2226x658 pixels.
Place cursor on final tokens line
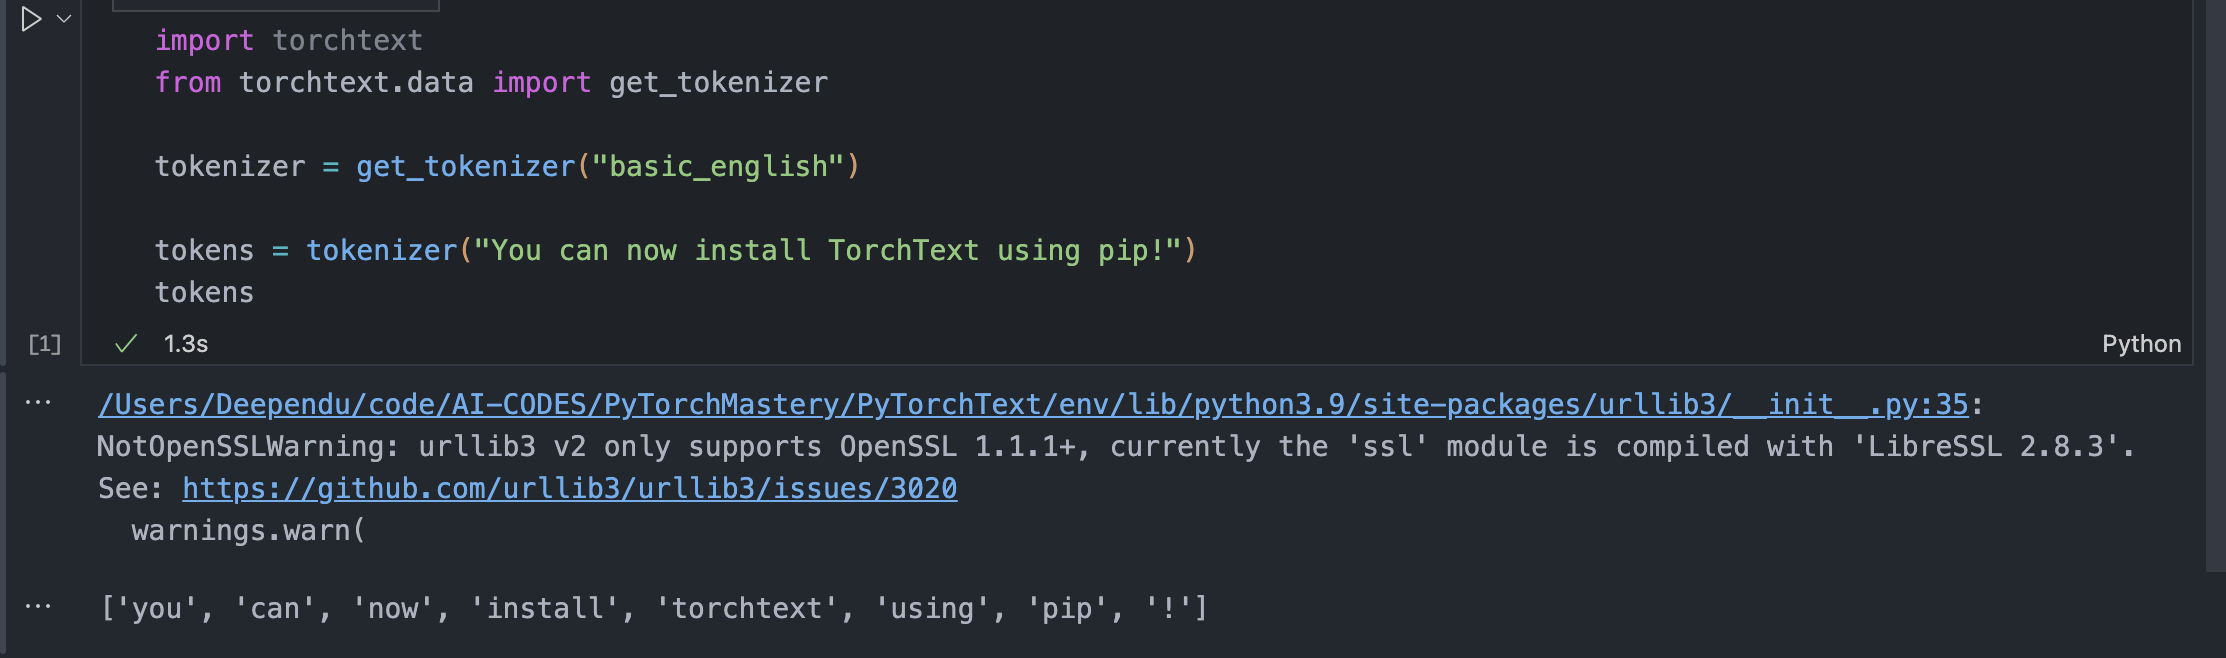click(205, 293)
